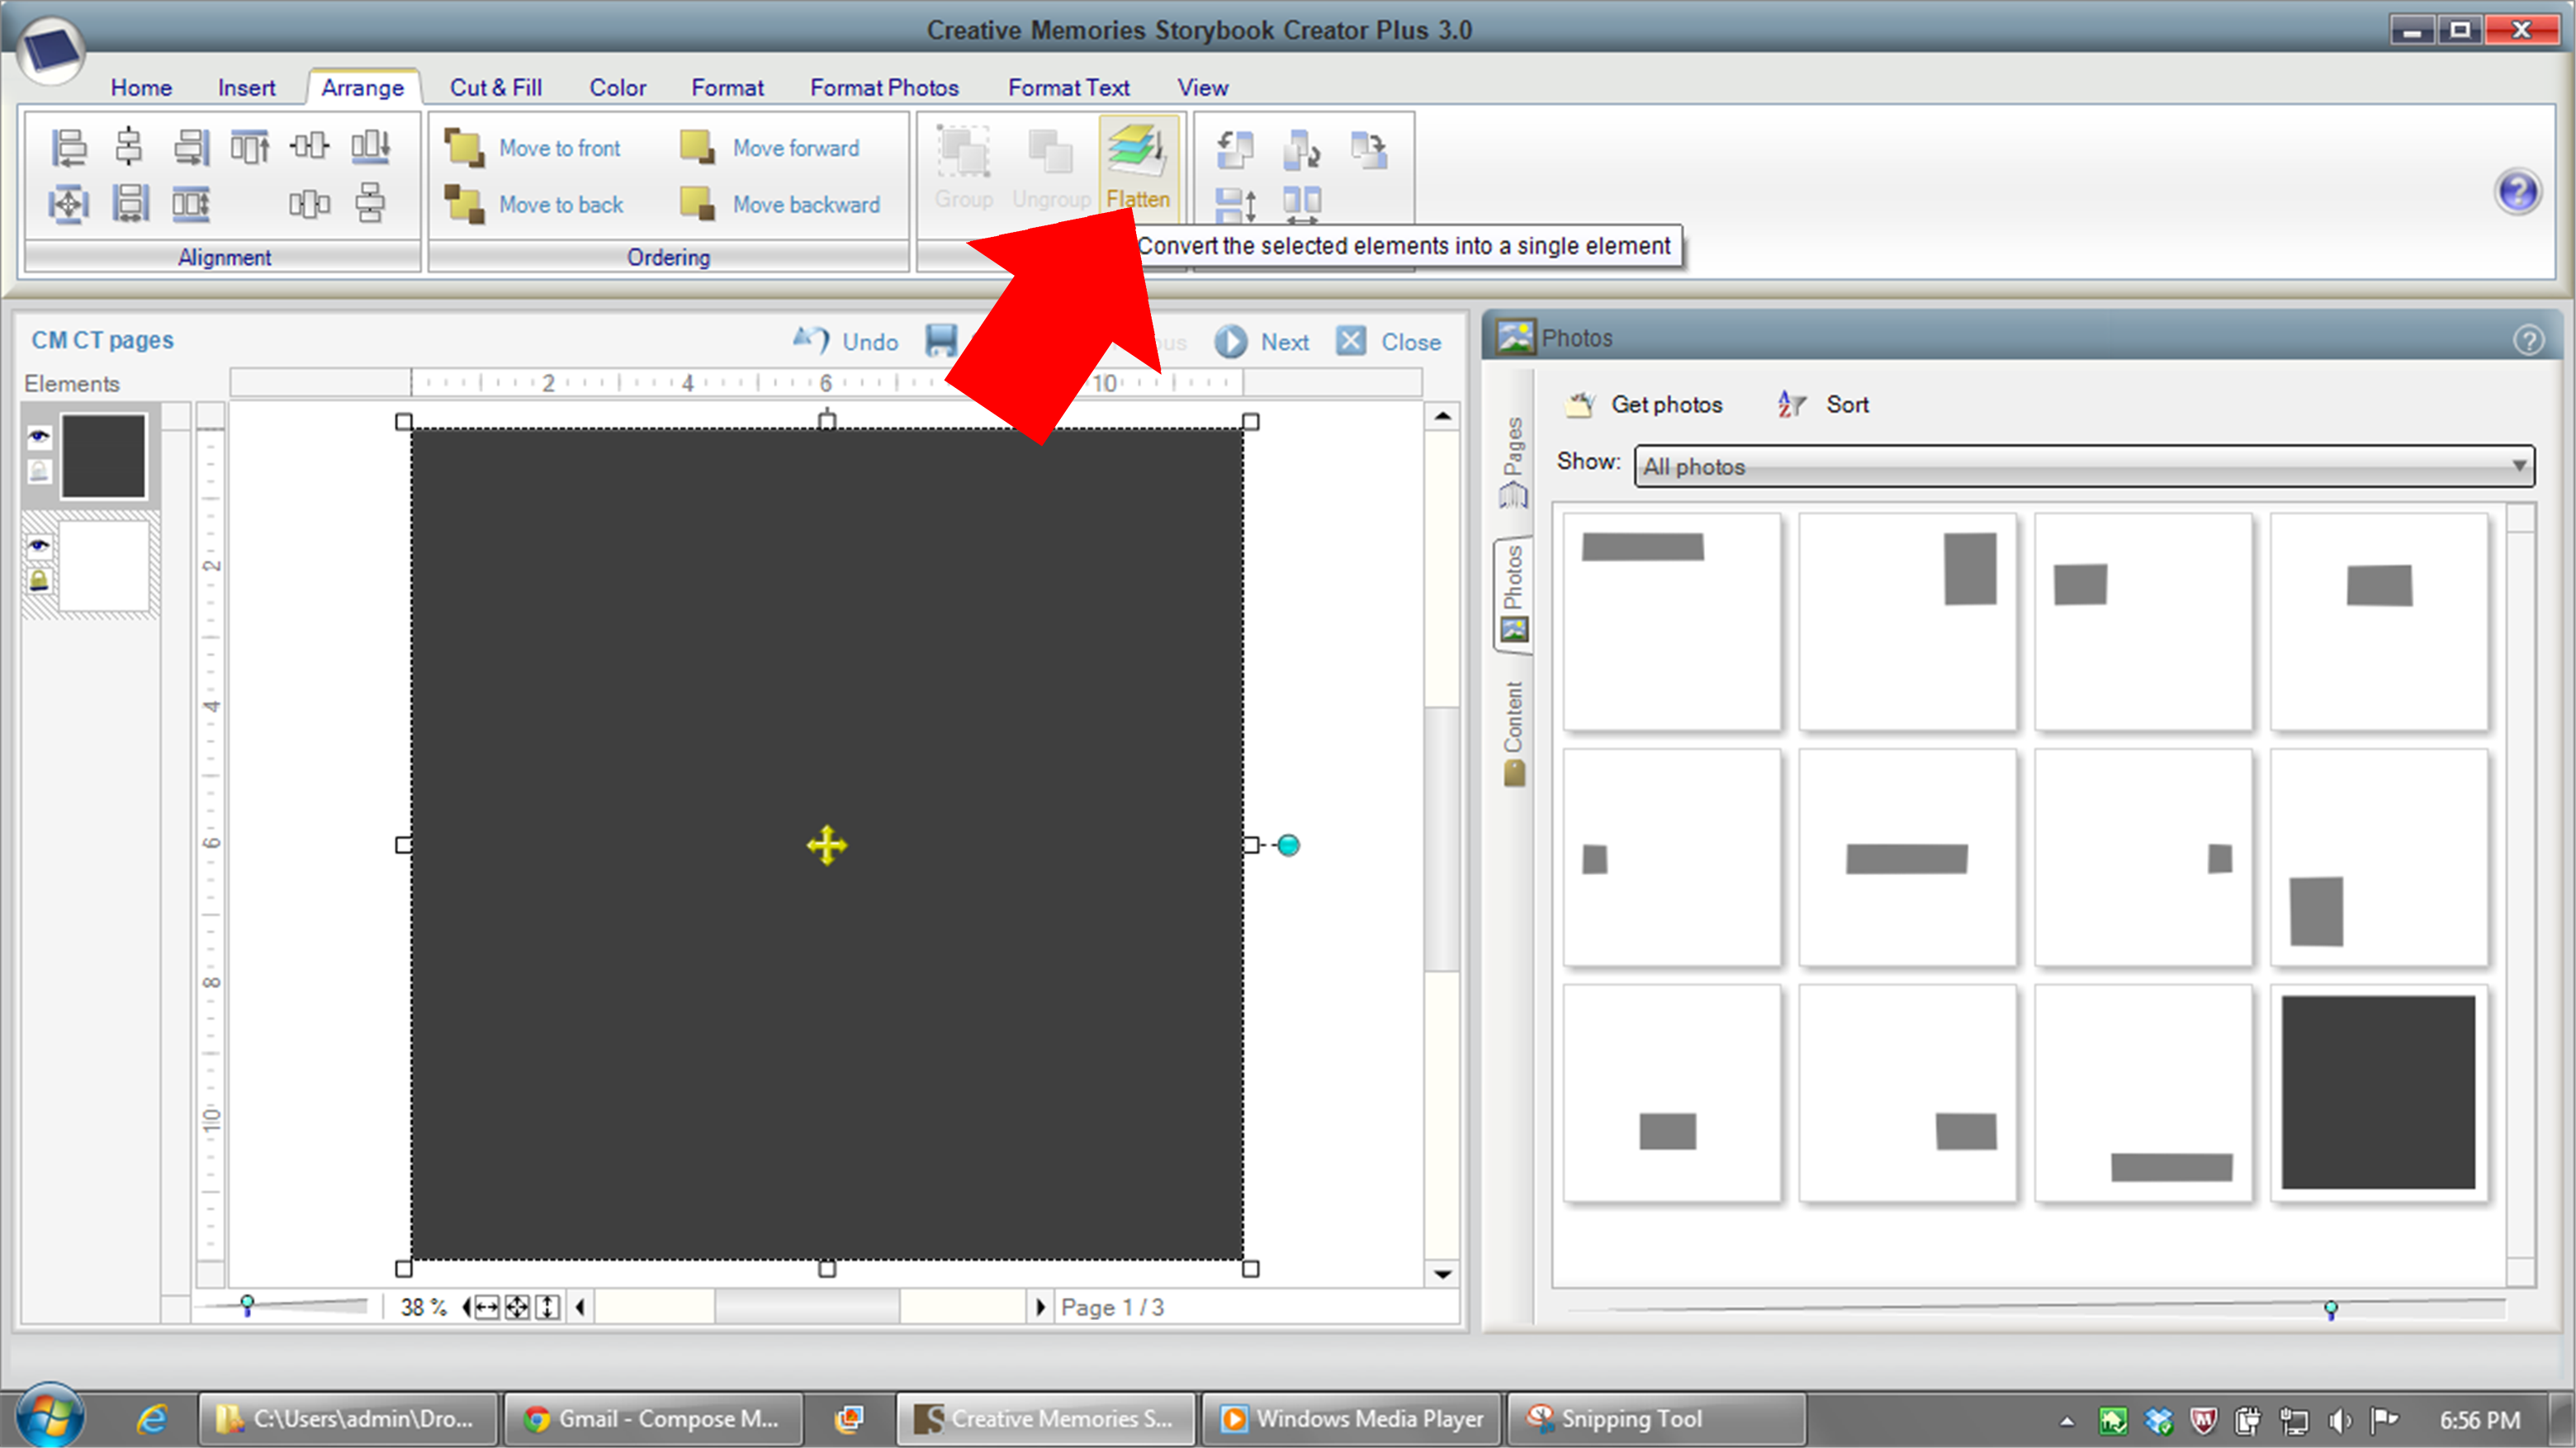2576x1448 pixels.
Task: Toggle lock on dark element layer
Action: 39,470
